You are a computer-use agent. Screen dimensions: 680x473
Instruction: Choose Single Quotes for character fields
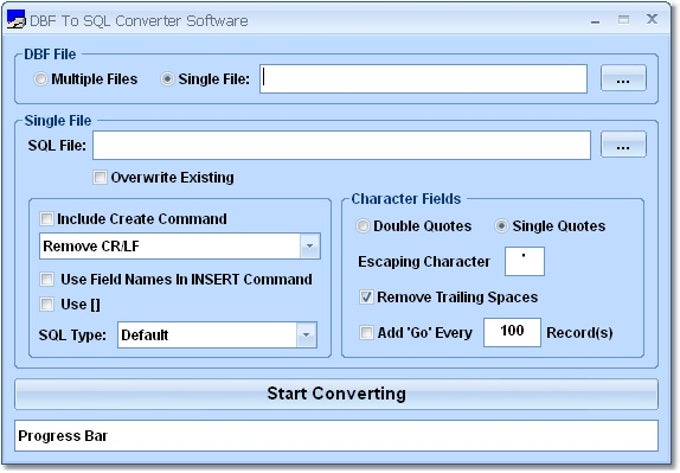tap(502, 226)
